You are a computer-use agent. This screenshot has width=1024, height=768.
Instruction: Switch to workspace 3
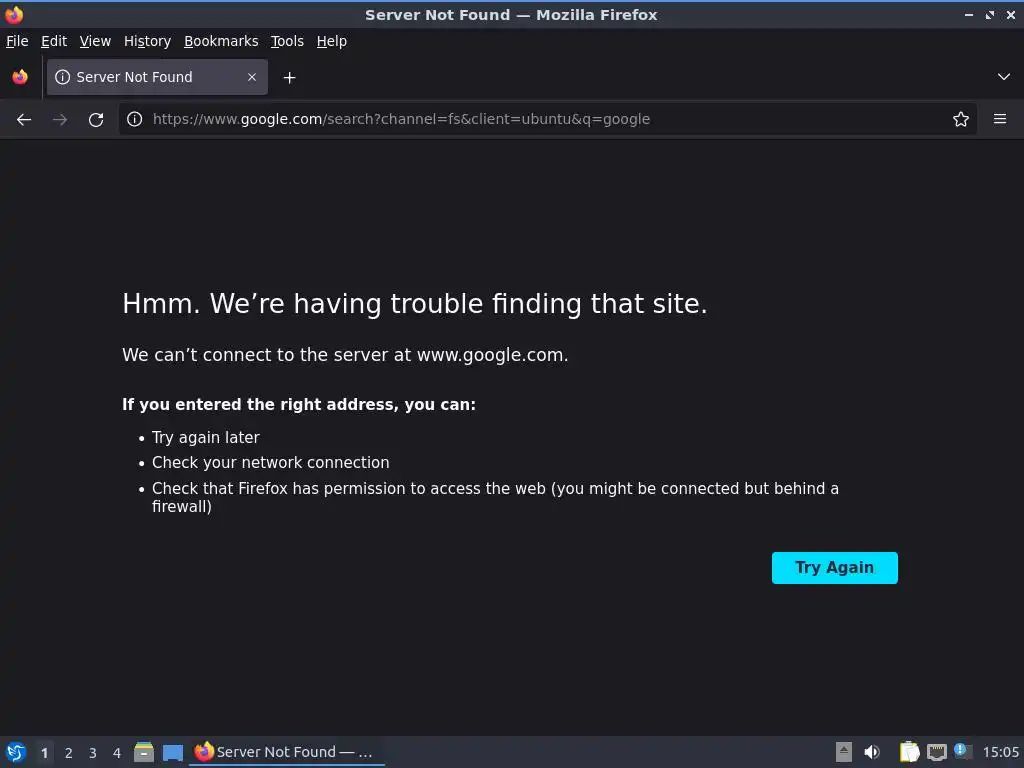[x=93, y=753]
